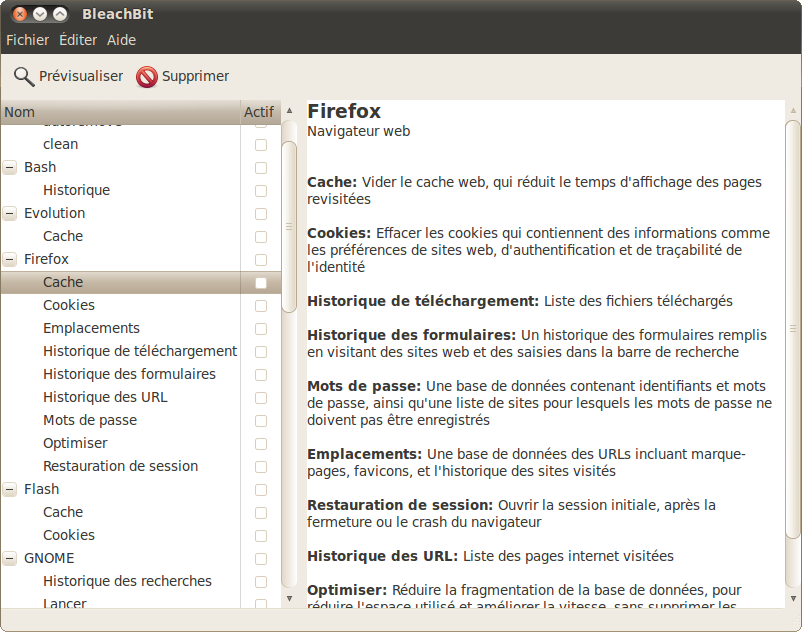Tick the Firefox Cookies checkbox
This screenshot has width=802, height=632.
click(261, 306)
